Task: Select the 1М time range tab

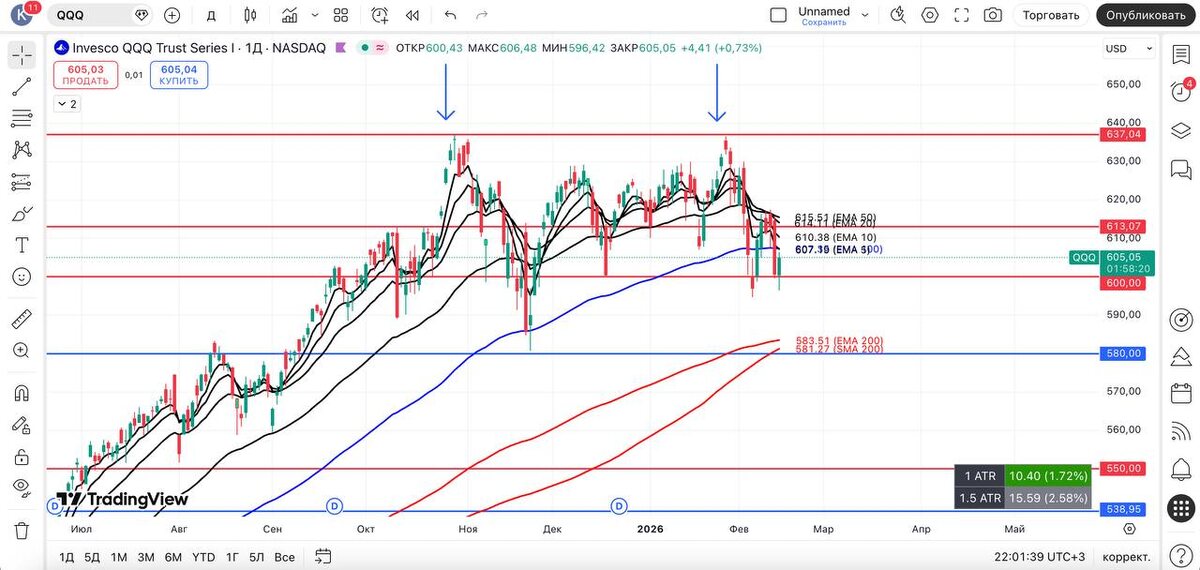Action: (x=119, y=557)
